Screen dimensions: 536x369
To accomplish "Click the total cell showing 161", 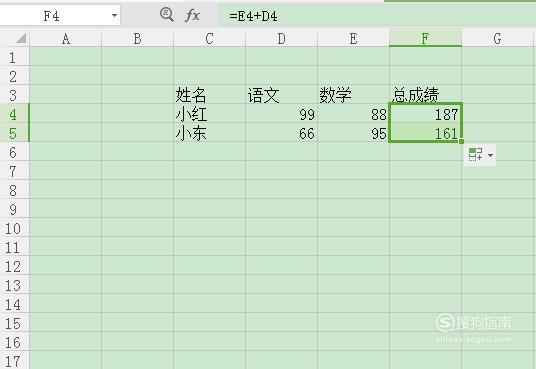I will point(425,133).
